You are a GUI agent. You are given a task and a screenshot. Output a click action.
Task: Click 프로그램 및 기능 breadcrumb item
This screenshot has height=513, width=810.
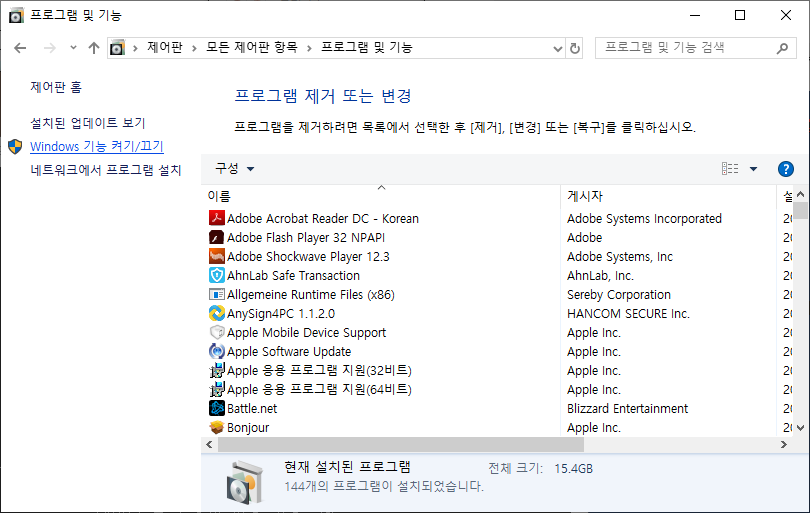(367, 48)
